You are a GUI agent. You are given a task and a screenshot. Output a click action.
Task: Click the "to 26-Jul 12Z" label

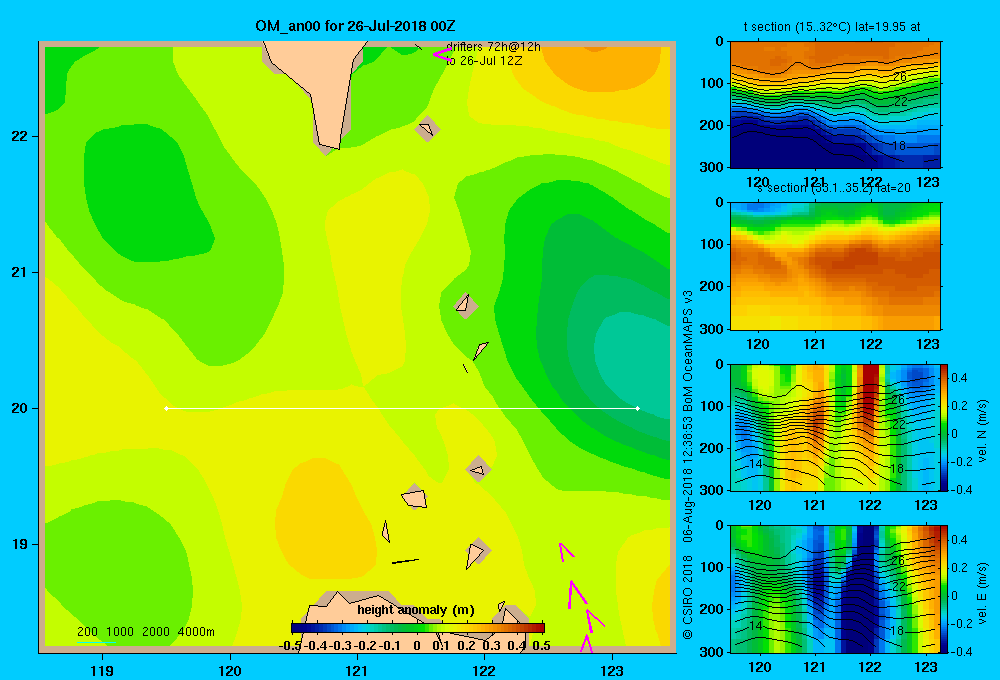click(484, 61)
